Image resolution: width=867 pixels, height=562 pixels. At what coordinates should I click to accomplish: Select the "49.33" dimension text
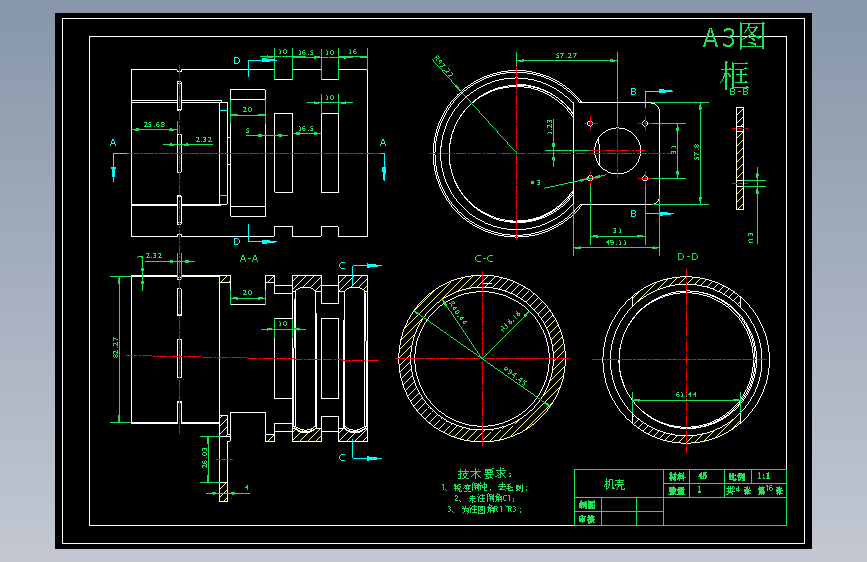pyautogui.click(x=616, y=242)
